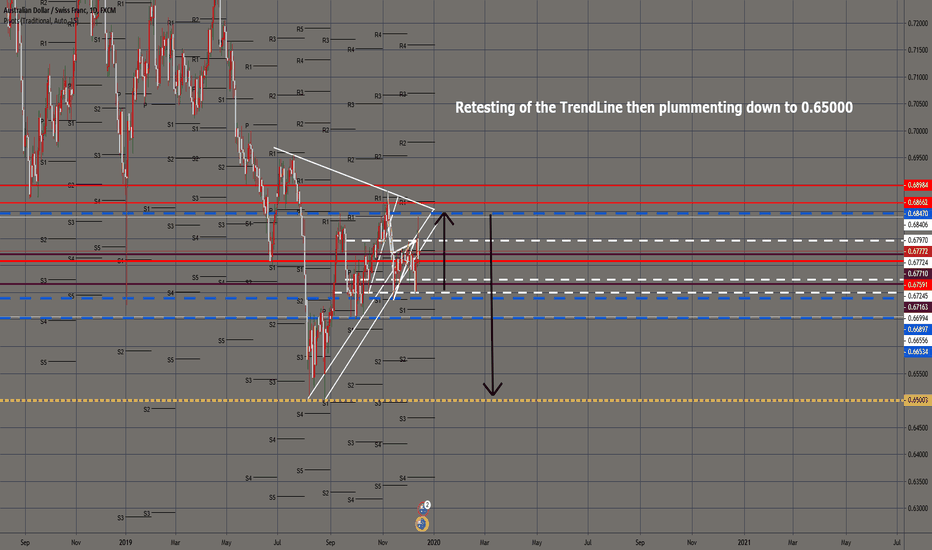Click the 0.72000 level on price axis
Screen dimensions: 932x550
(x=917, y=22)
